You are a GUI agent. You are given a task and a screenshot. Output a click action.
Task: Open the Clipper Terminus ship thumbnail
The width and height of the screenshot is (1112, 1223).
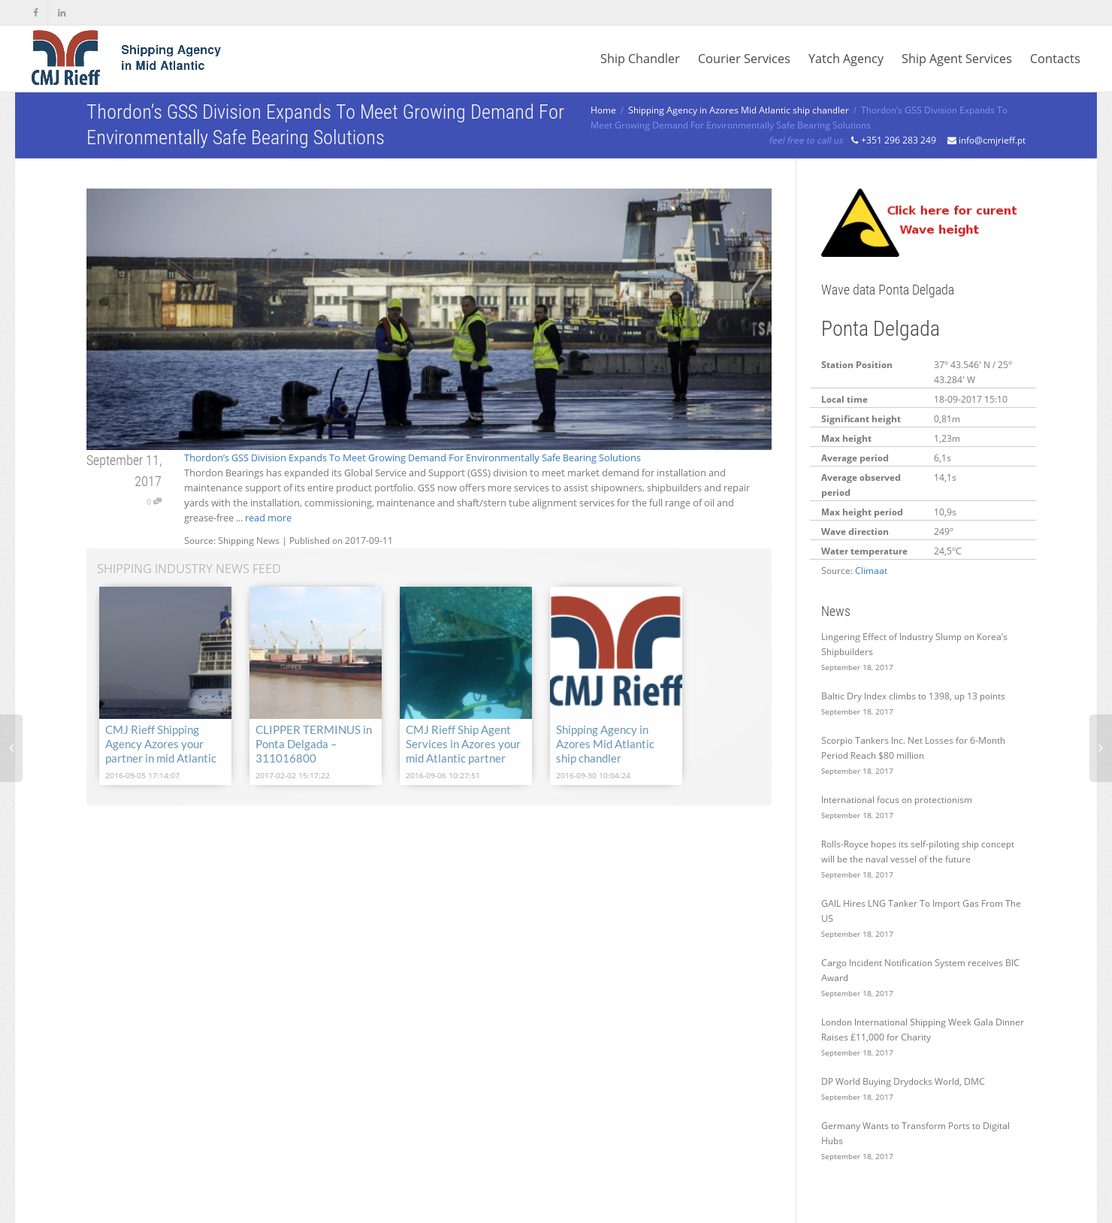(x=315, y=653)
